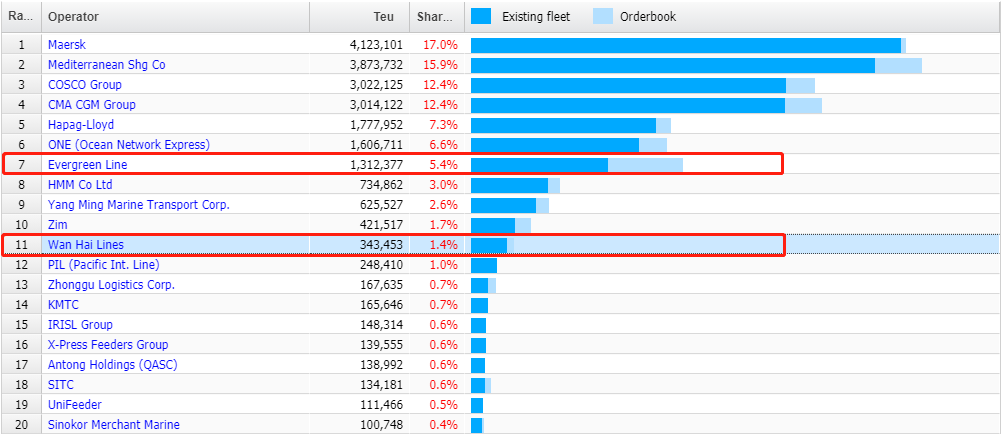Click ONE (Ocean Network Express) link
This screenshot has width=1001, height=434.
128,145
